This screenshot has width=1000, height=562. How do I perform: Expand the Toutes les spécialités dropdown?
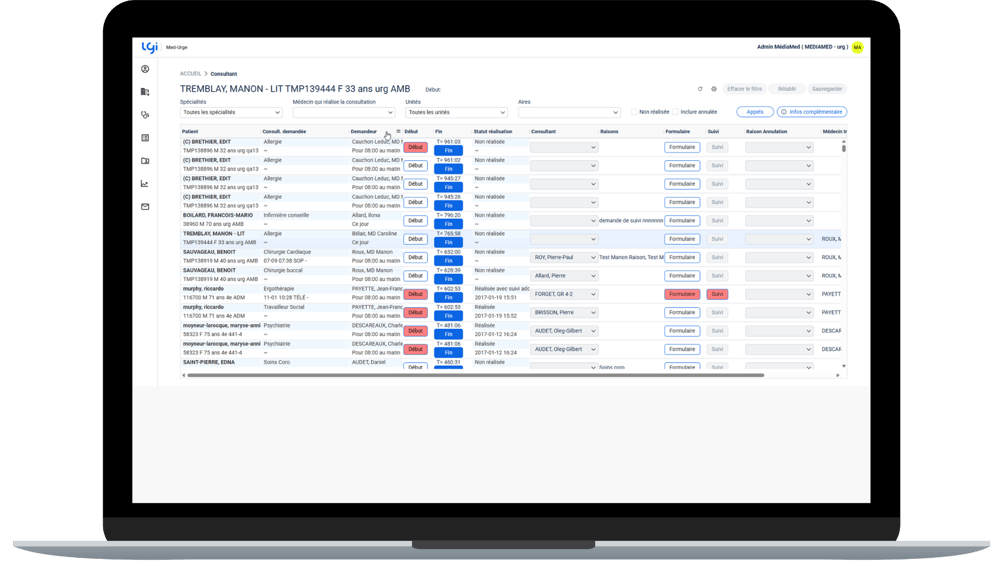[x=231, y=113]
